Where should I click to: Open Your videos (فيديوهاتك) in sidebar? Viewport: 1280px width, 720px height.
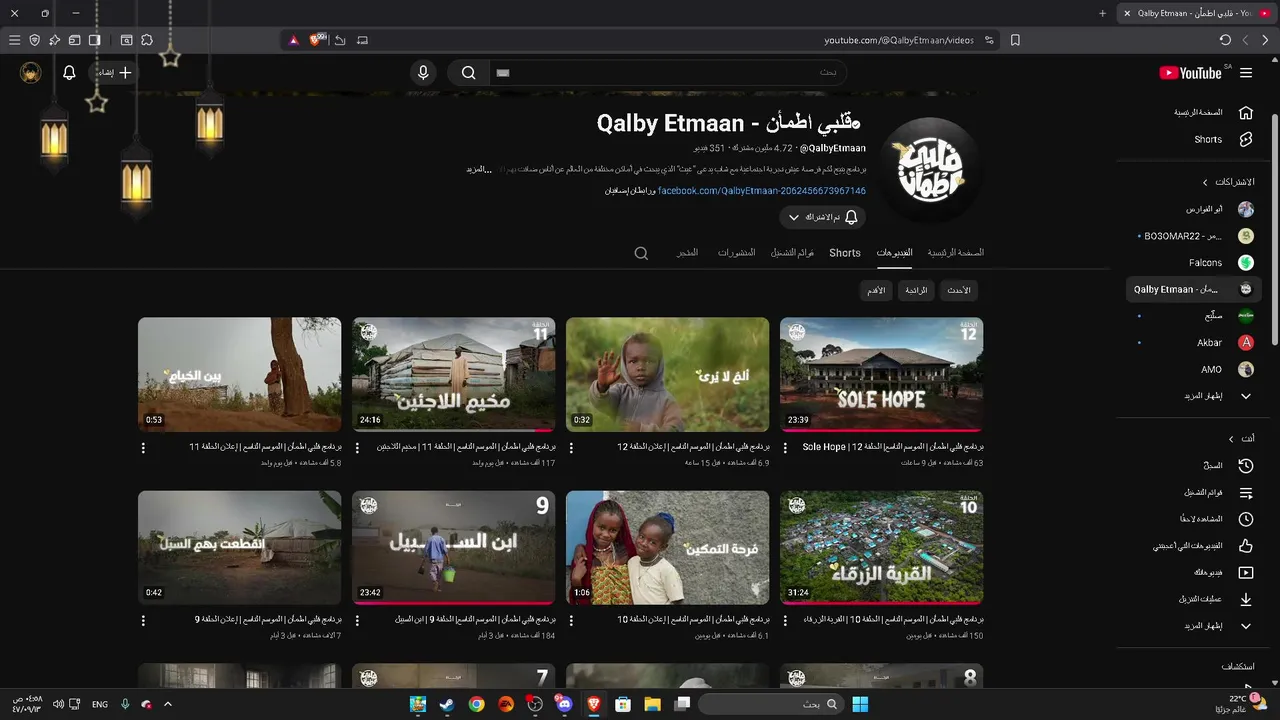(1196, 573)
